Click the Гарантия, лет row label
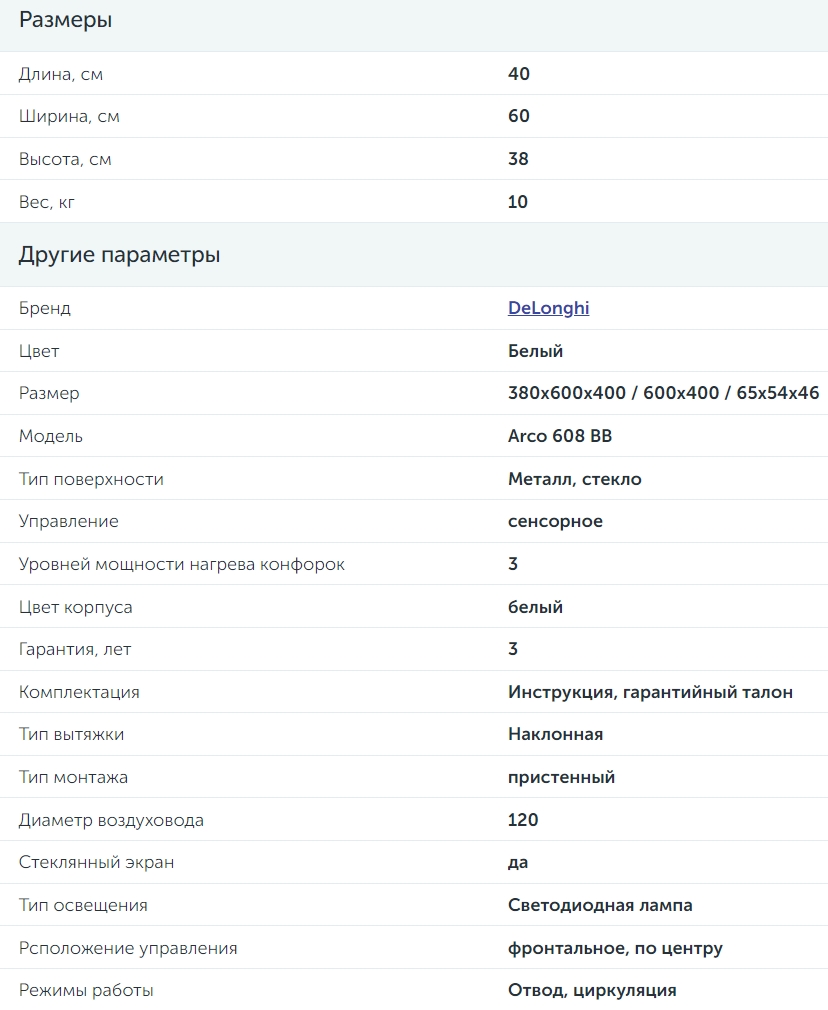The height and width of the screenshot is (1010, 828). click(75, 649)
